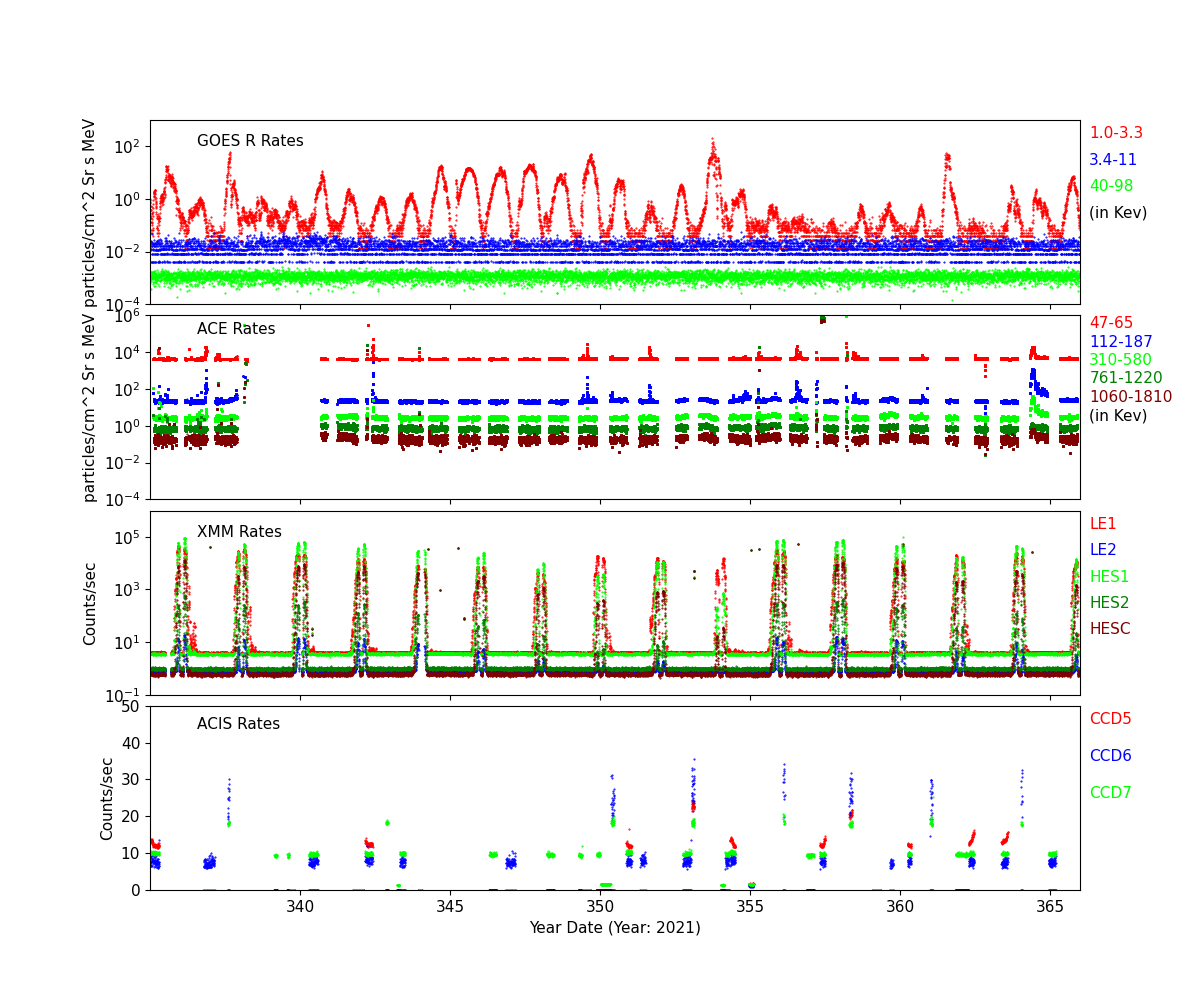
Task: Click the LE1 legend label
Action: click(x=1102, y=524)
